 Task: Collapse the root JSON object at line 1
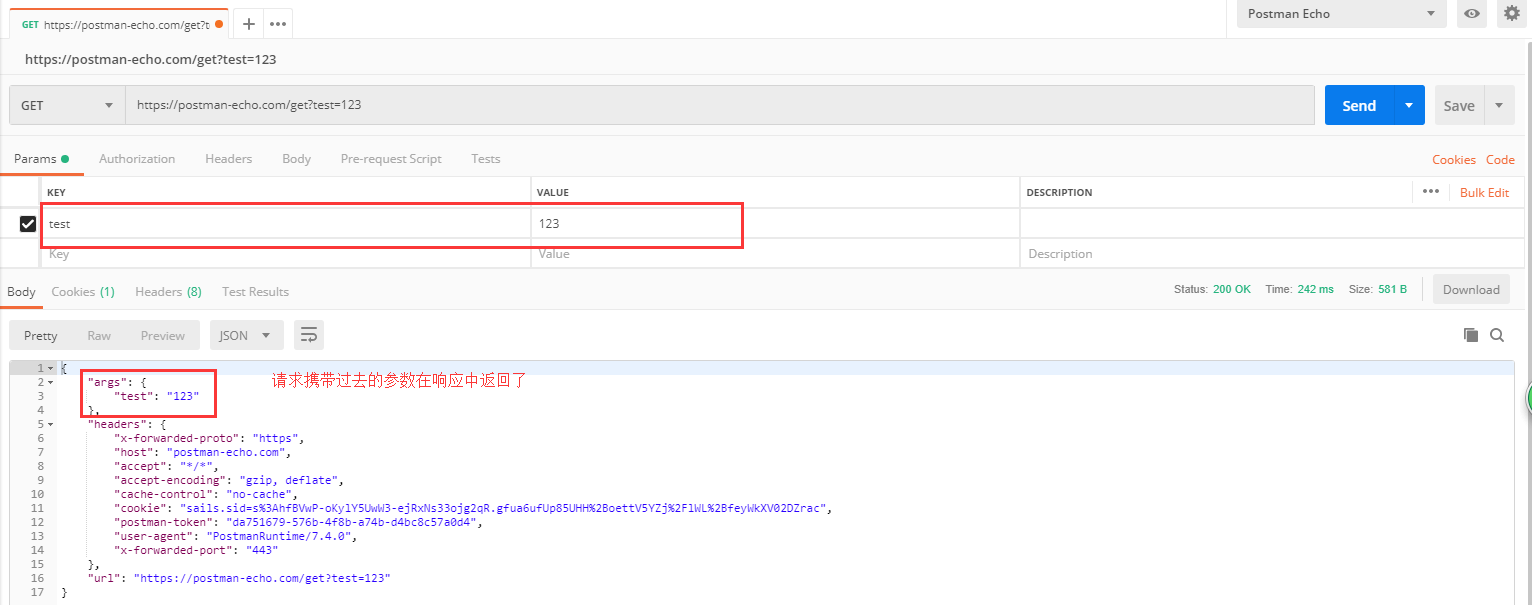(50, 368)
